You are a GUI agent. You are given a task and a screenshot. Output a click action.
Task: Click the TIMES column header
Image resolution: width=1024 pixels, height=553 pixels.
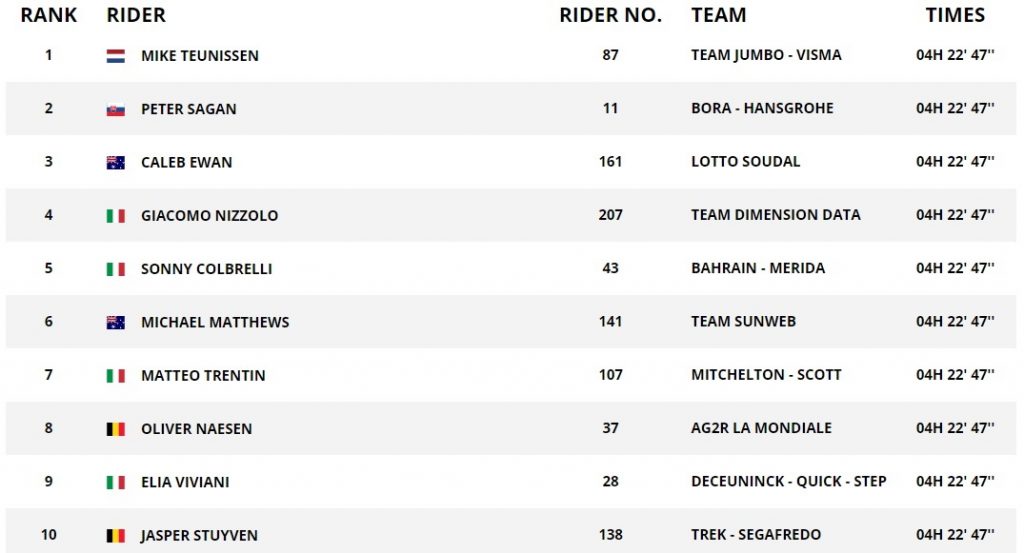click(x=955, y=15)
